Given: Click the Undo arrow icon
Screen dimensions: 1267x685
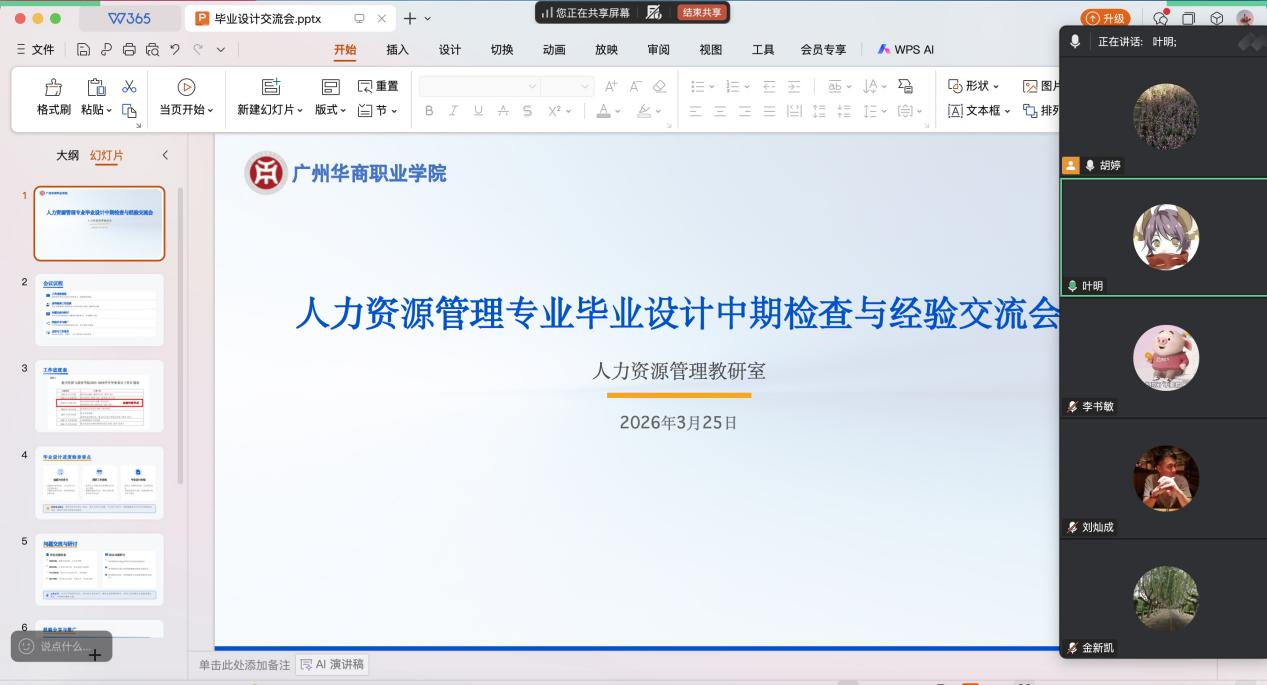Looking at the screenshot, I should coord(175,49).
